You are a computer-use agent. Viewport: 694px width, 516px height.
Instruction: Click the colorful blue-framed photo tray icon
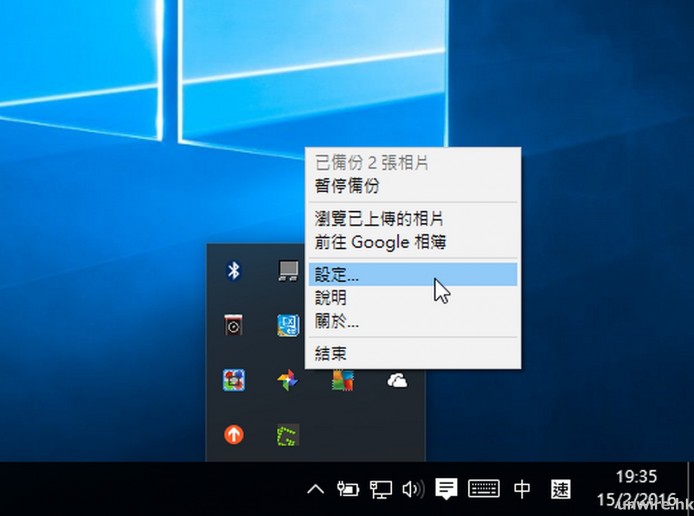point(233,380)
